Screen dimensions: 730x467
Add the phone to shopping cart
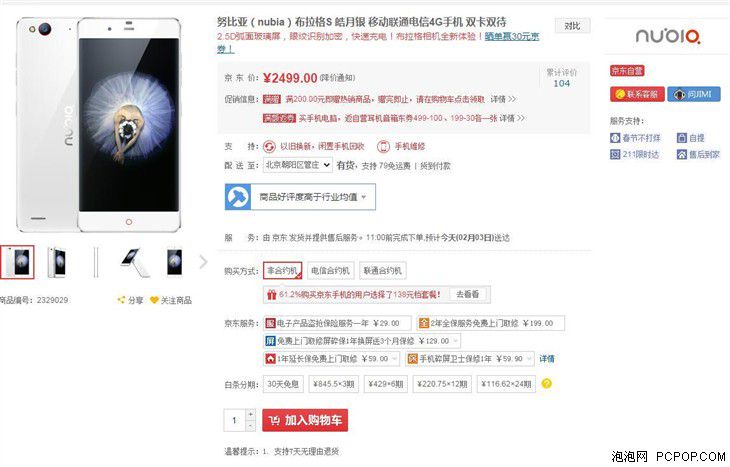click(x=305, y=420)
